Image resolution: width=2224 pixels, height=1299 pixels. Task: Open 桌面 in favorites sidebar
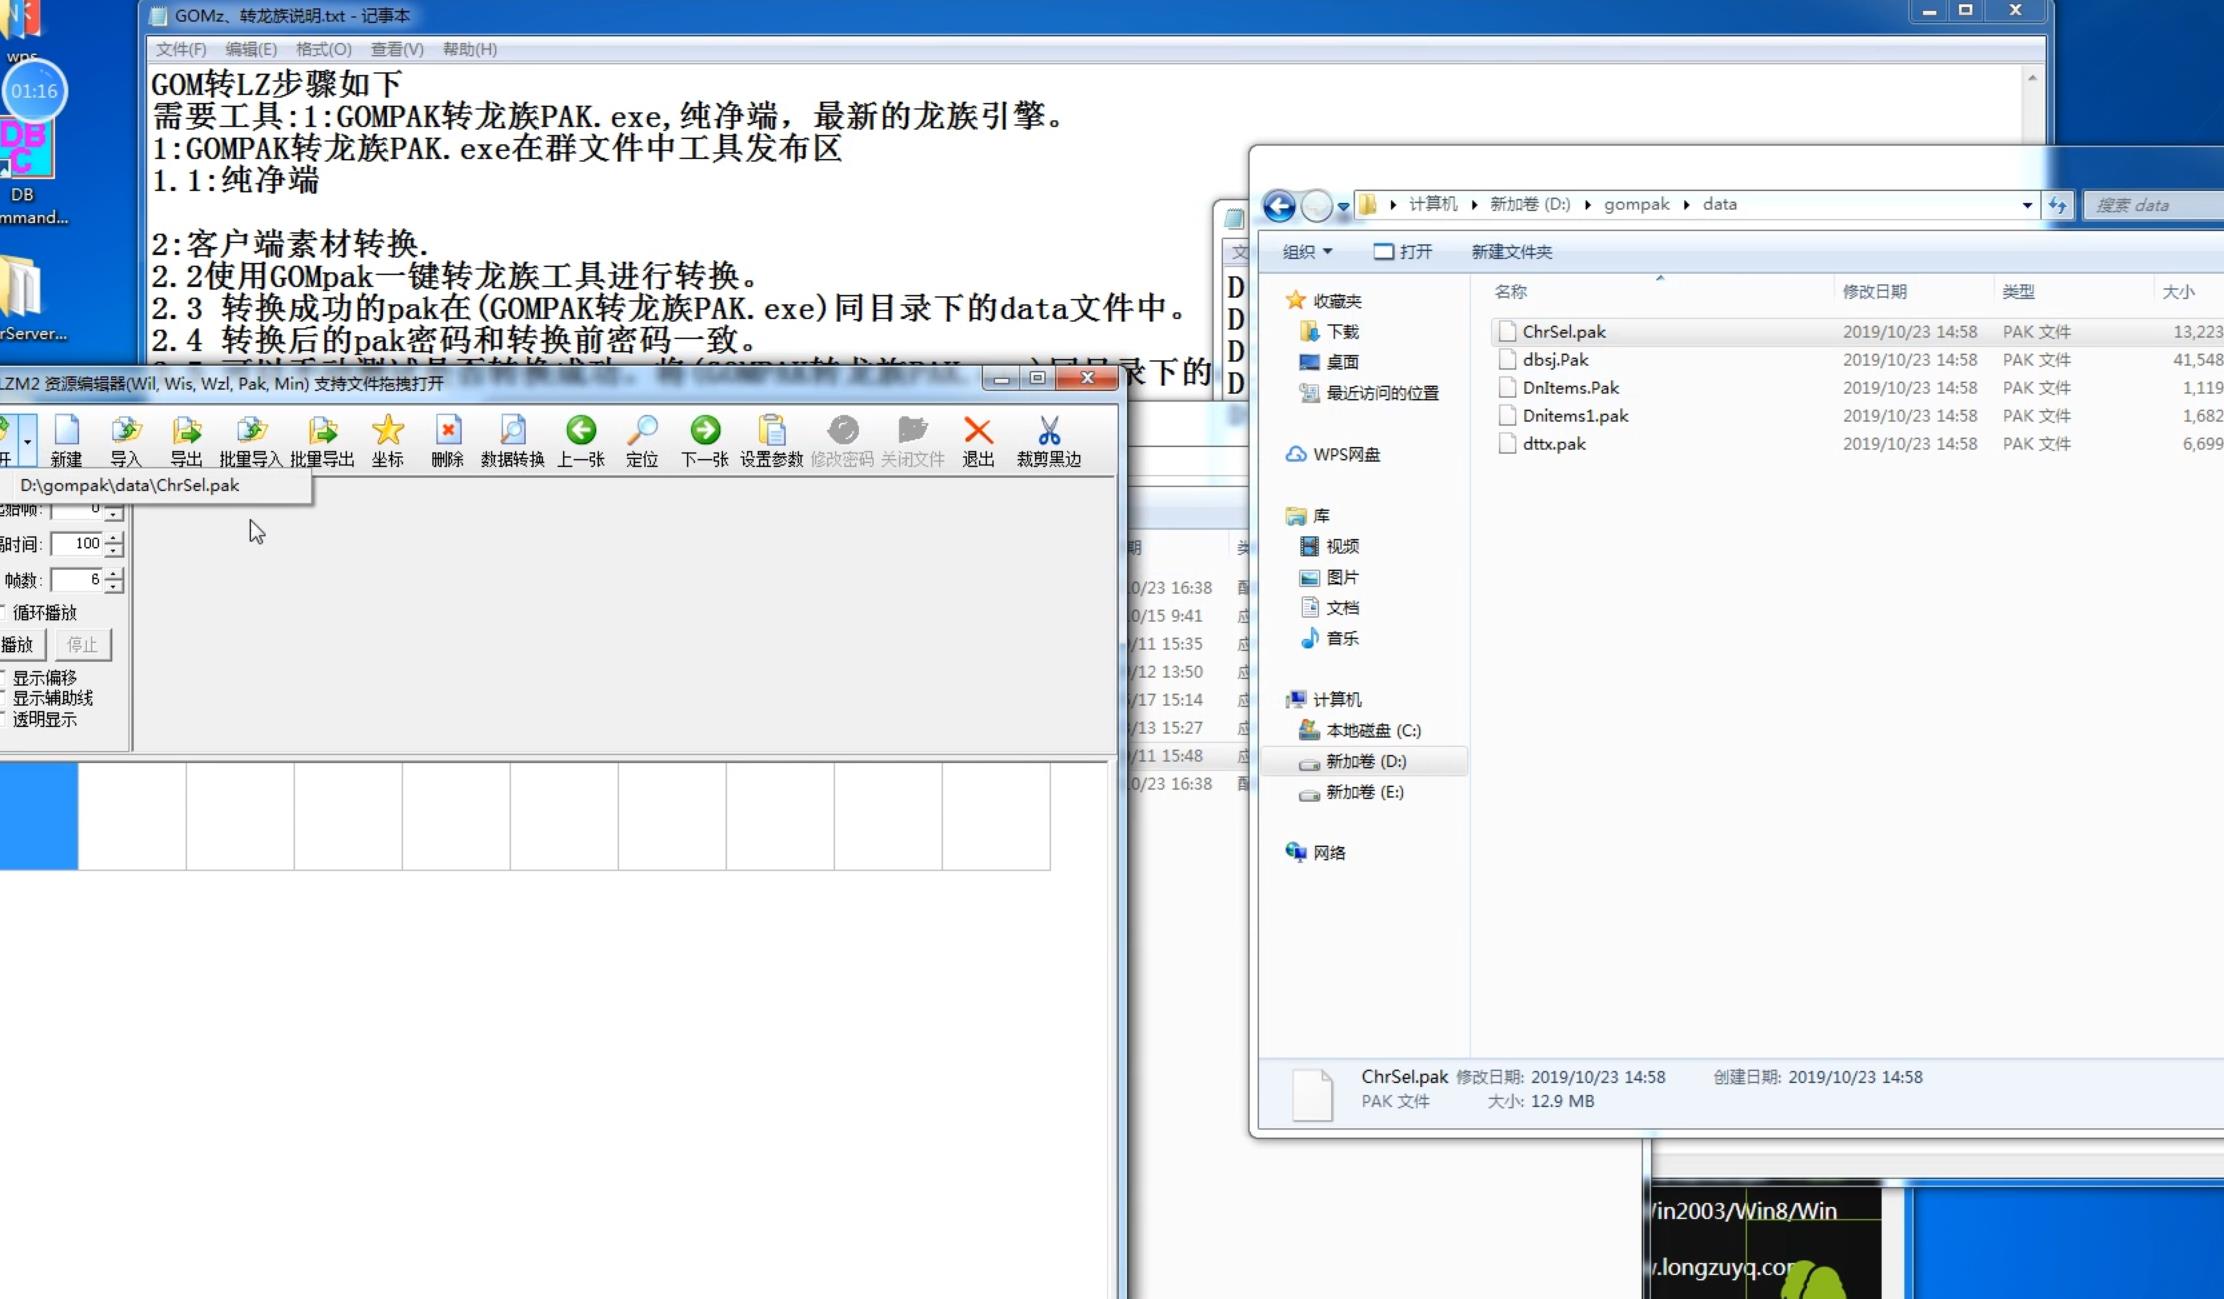1329,362
